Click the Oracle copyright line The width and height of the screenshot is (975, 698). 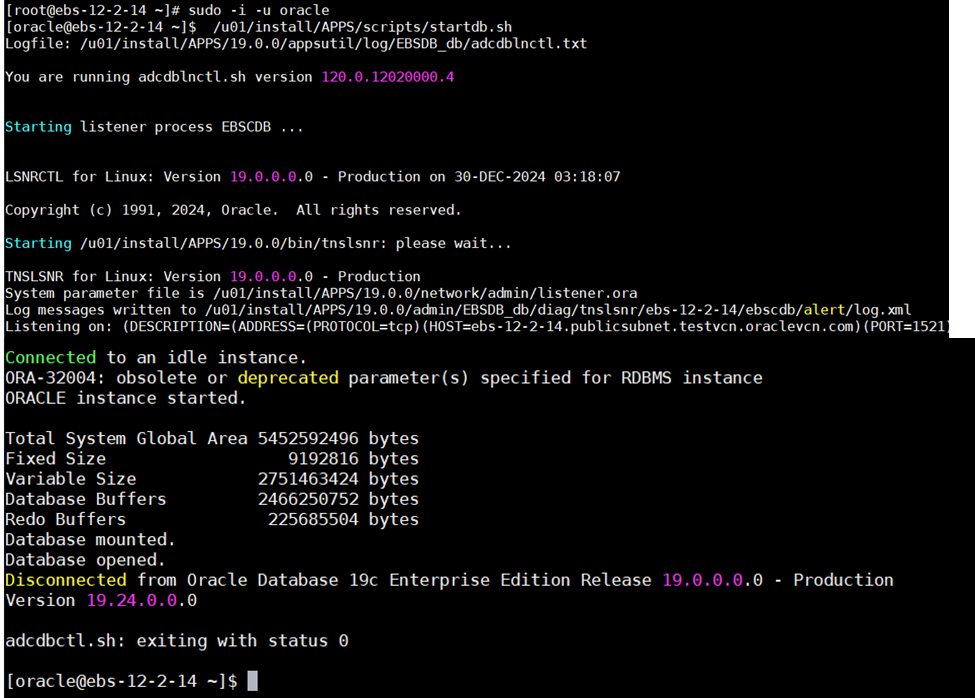233,210
